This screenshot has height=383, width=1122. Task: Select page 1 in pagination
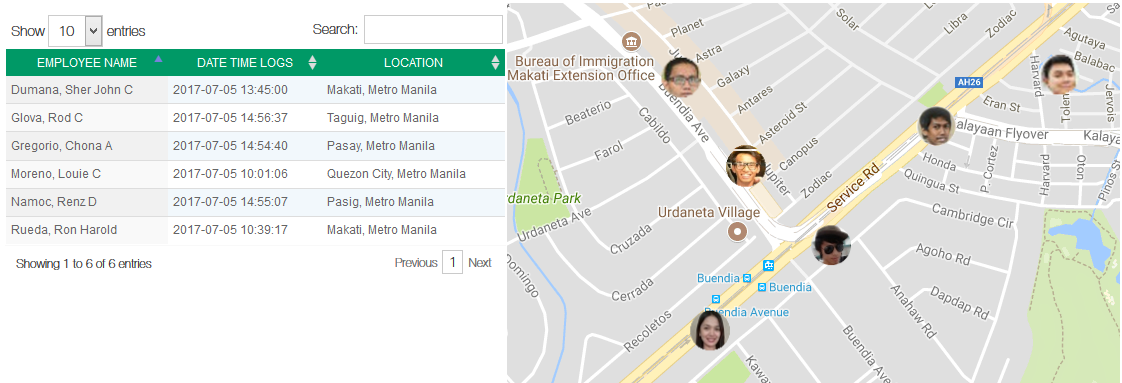[452, 263]
